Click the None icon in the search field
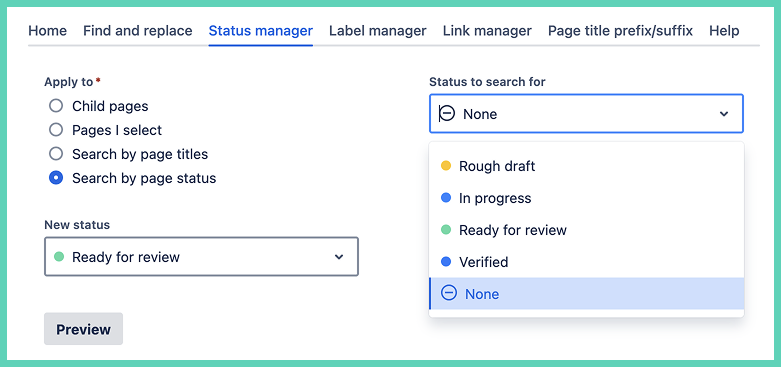This screenshot has height=367, width=781. tap(447, 114)
